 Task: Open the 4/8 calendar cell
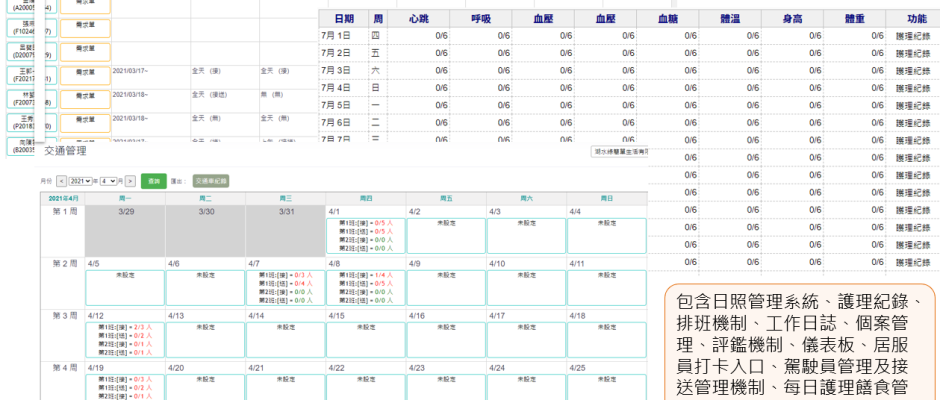[x=365, y=286]
